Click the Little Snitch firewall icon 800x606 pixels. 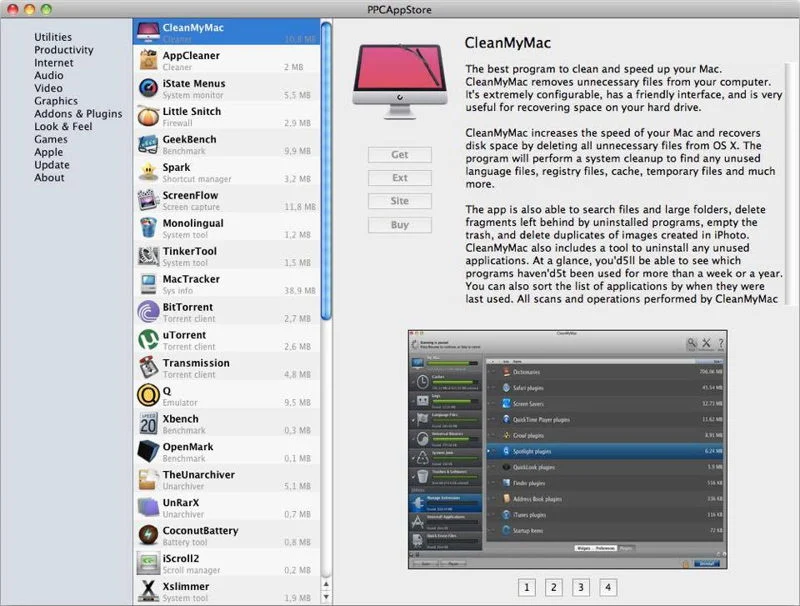coord(147,116)
